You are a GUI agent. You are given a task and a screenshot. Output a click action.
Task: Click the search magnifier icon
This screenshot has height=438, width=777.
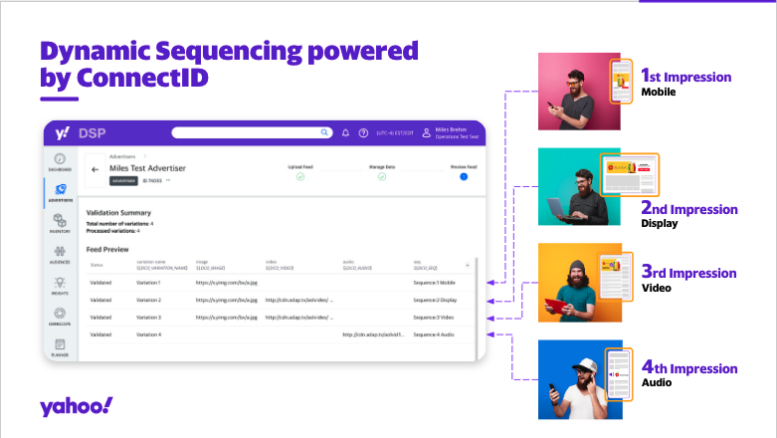(324, 132)
